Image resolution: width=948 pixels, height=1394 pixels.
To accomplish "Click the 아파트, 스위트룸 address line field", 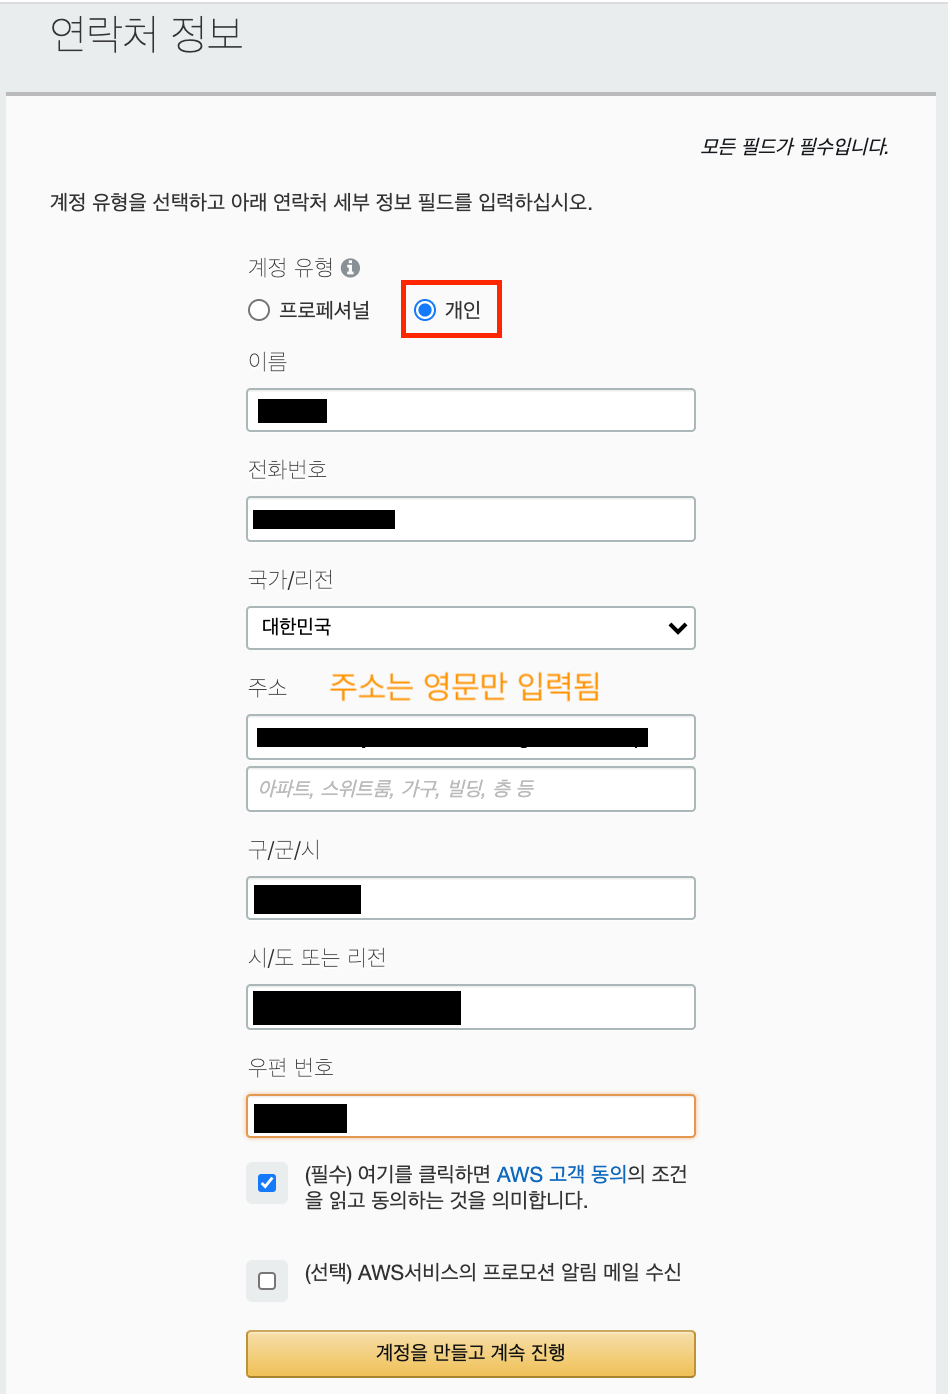I will point(470,789).
